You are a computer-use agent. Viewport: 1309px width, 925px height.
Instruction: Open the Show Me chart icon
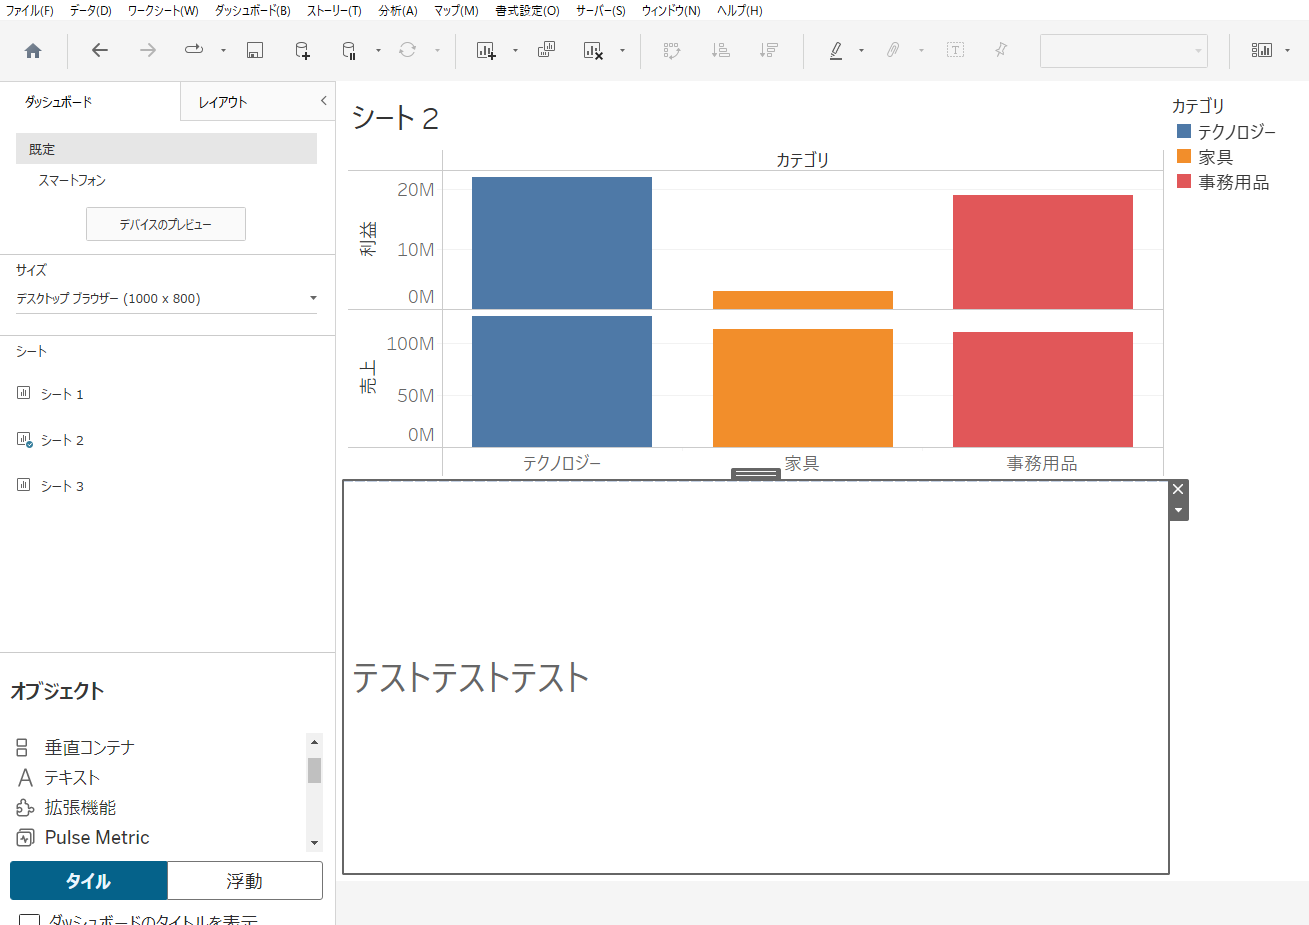coord(1262,50)
